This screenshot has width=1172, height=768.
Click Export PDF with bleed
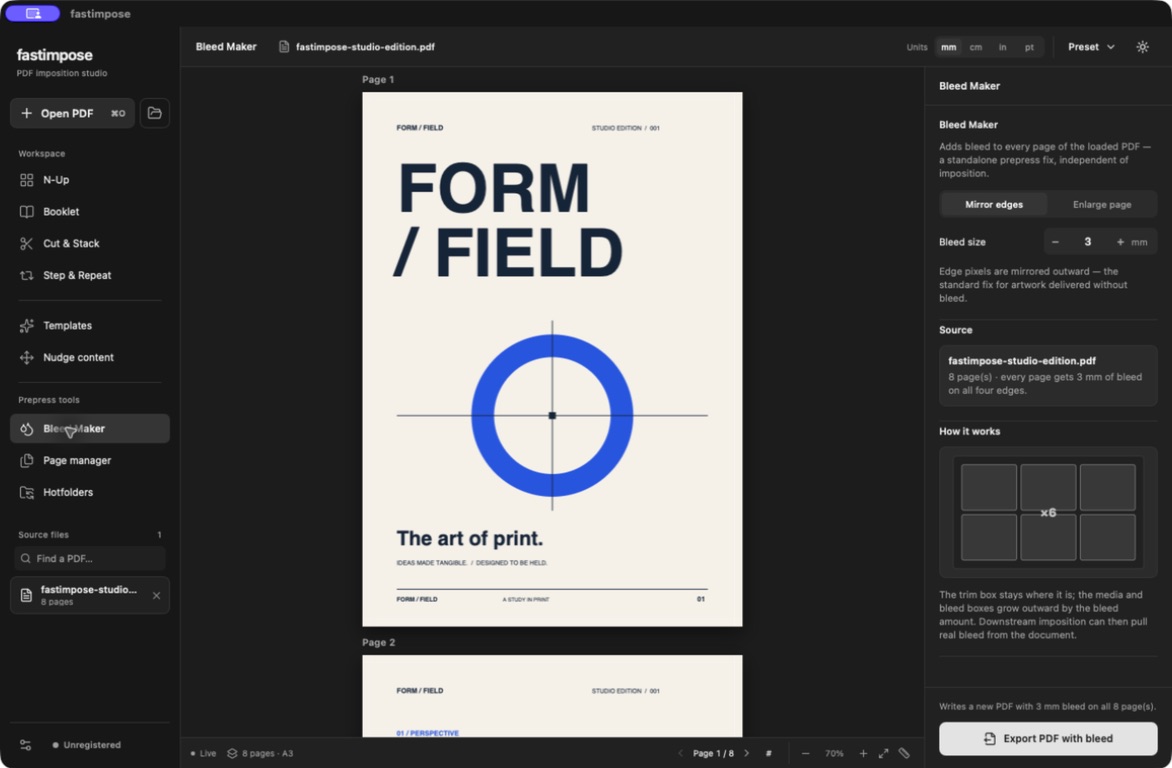1048,738
